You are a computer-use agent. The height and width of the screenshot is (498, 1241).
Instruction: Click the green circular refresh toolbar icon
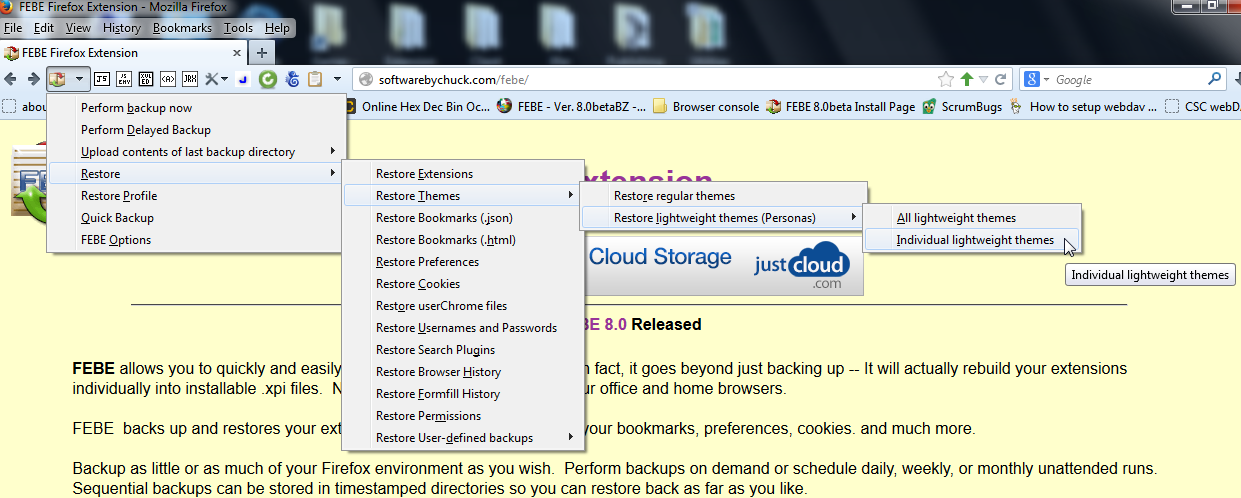(x=268, y=79)
